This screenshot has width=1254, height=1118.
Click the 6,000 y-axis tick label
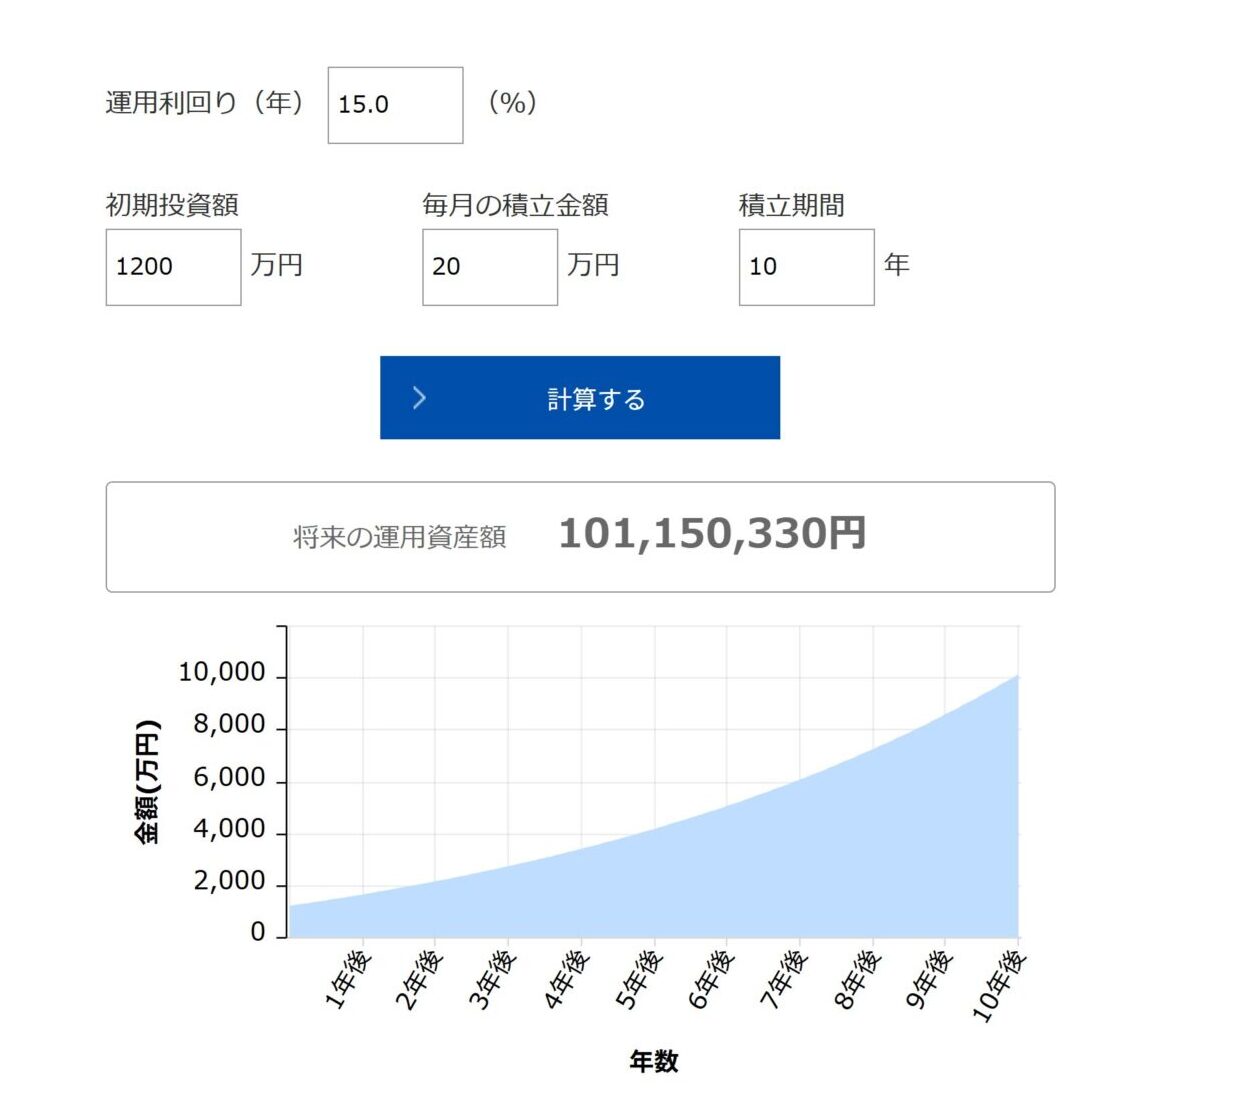(229, 777)
